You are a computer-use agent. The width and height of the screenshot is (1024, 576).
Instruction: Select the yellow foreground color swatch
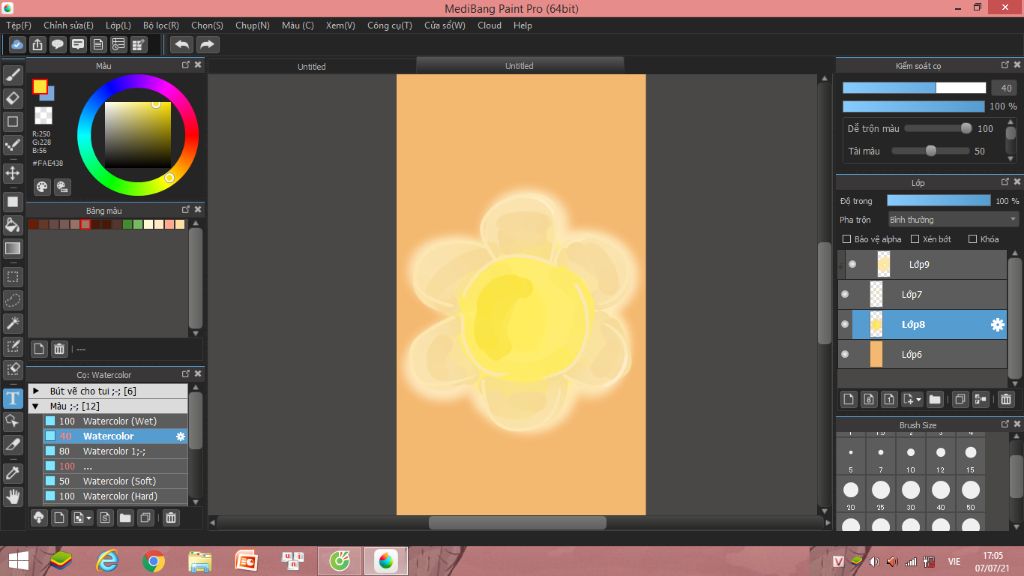(40, 86)
